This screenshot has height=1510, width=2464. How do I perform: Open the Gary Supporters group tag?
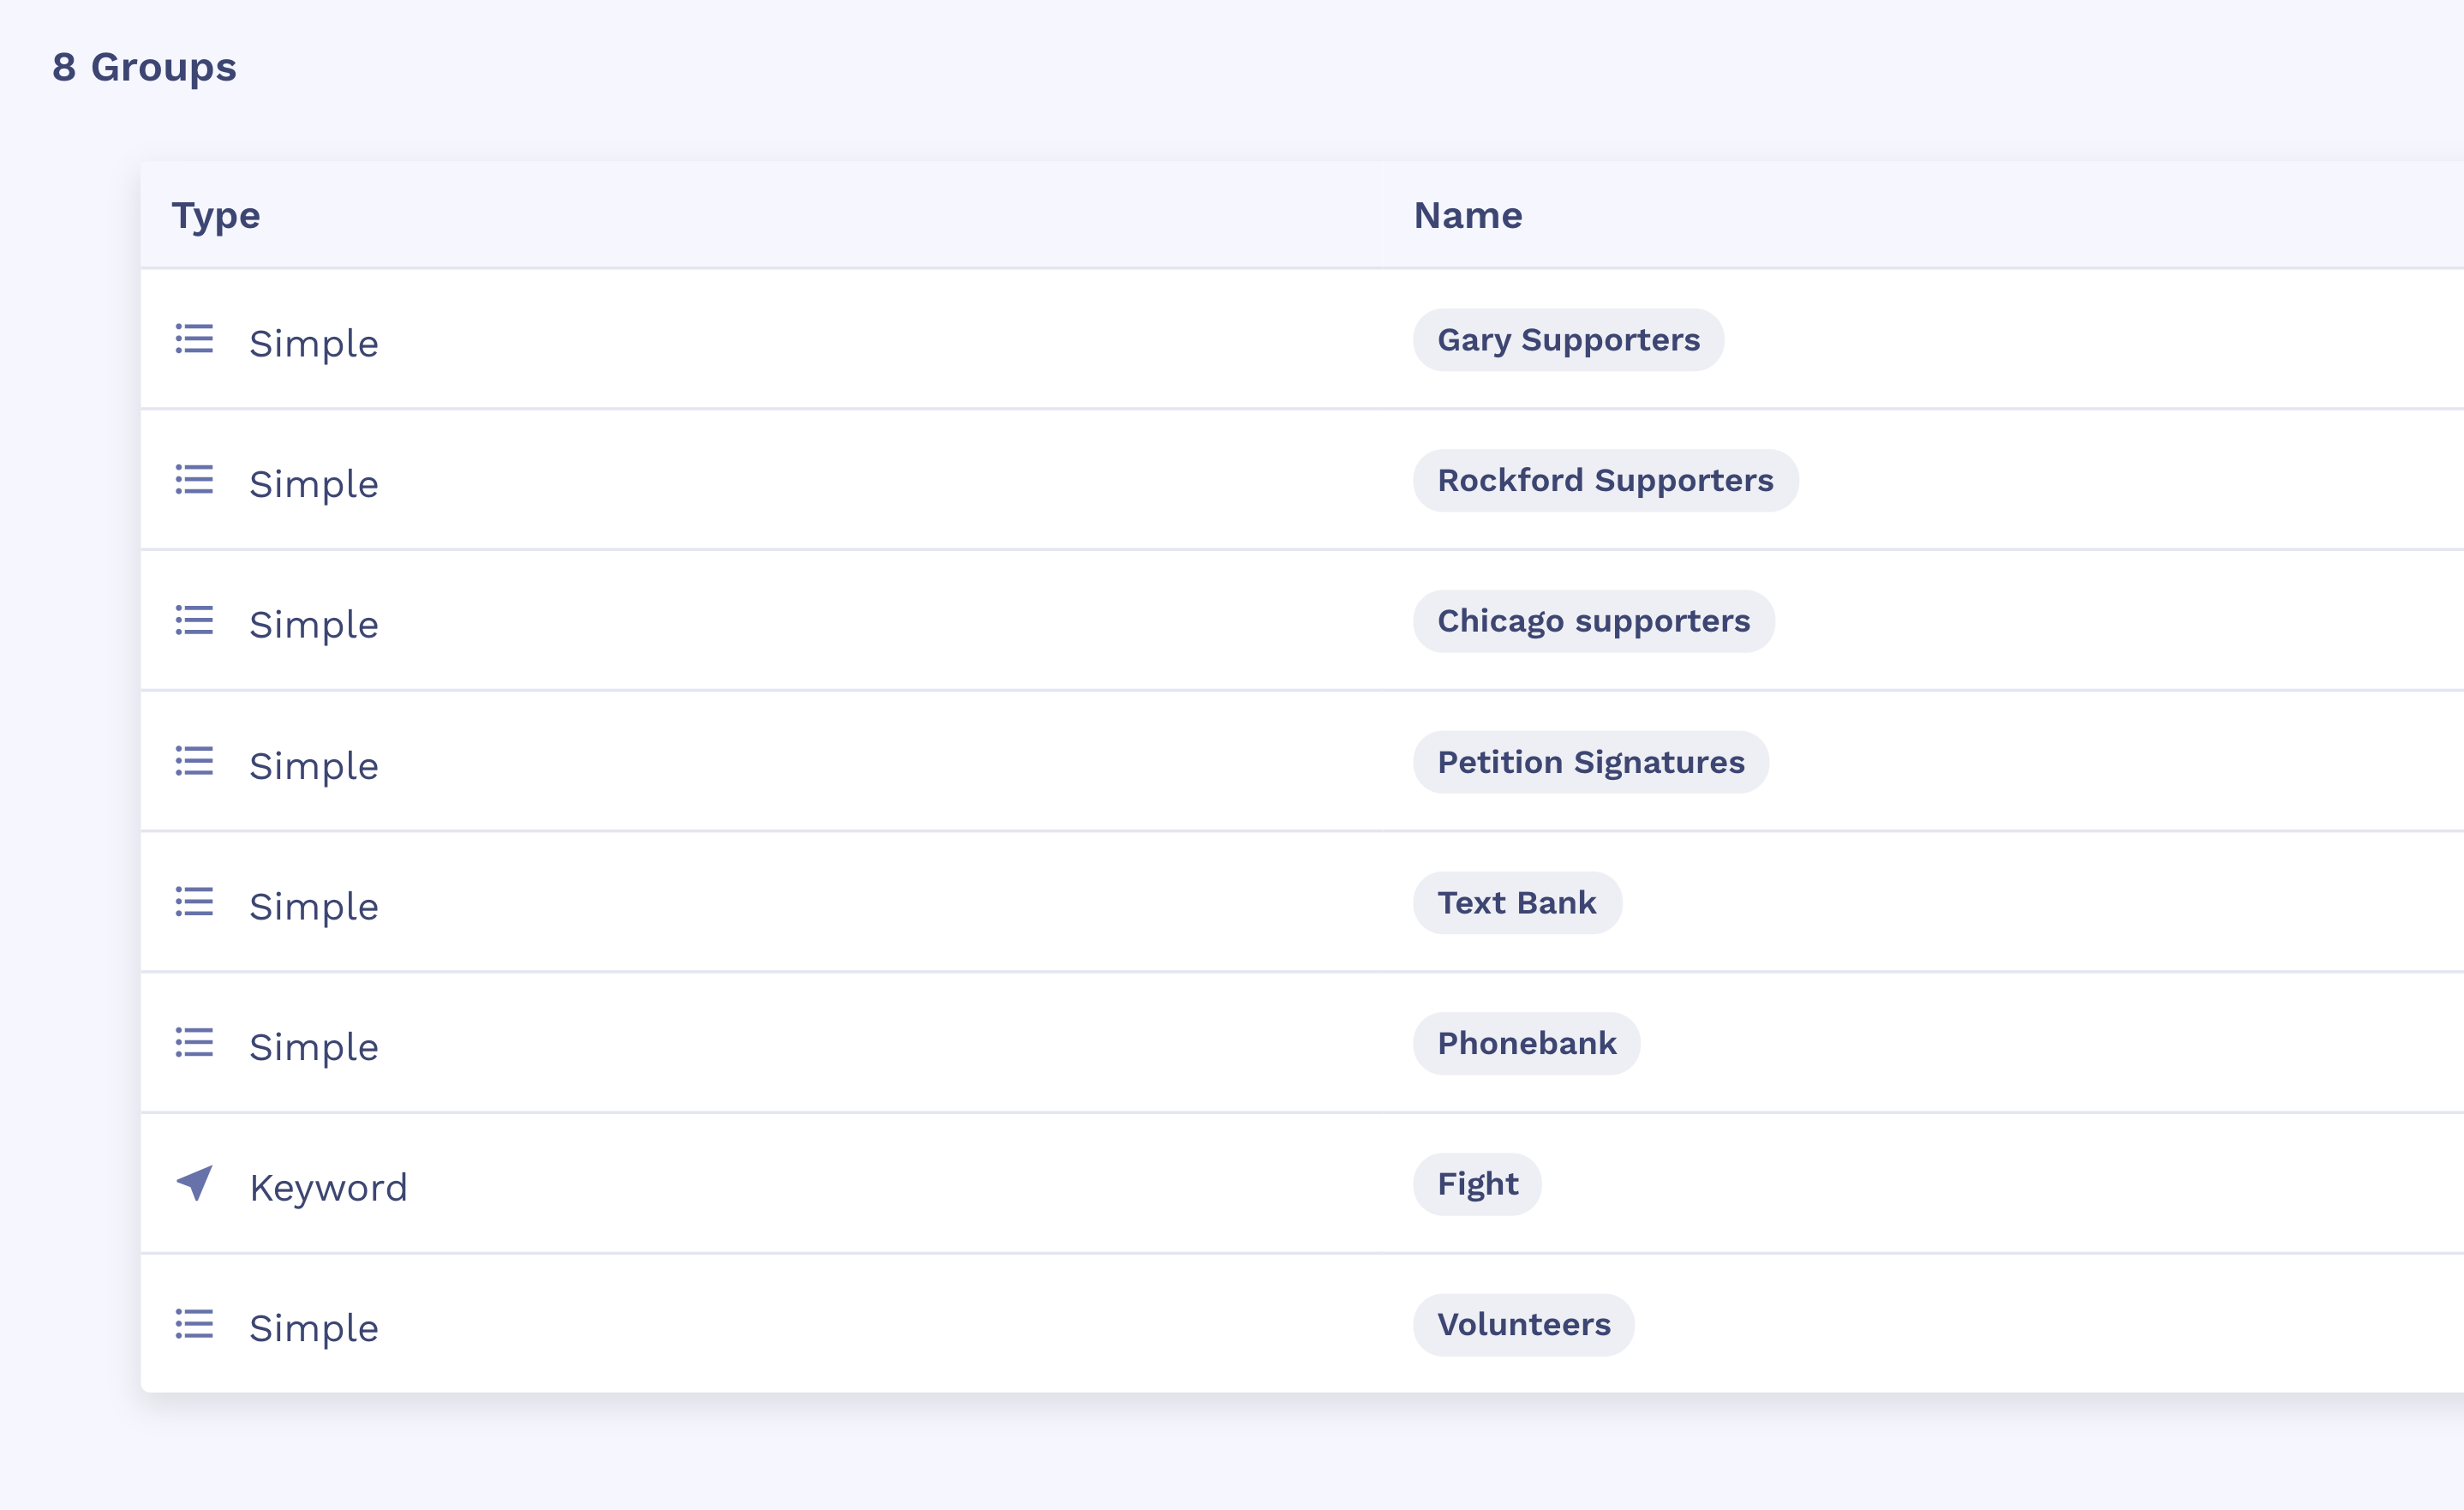point(1568,340)
